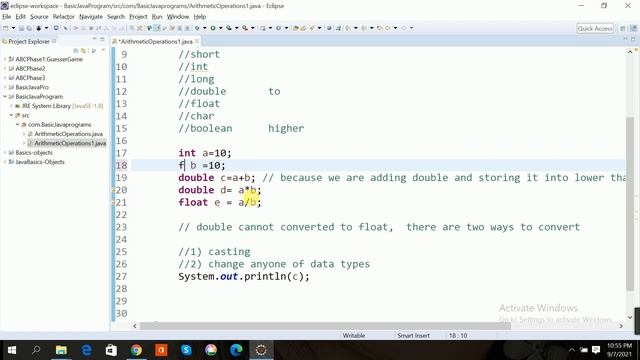This screenshot has width=640, height=360.
Task: Open Google Chrome from the taskbar
Action: click(x=136, y=350)
